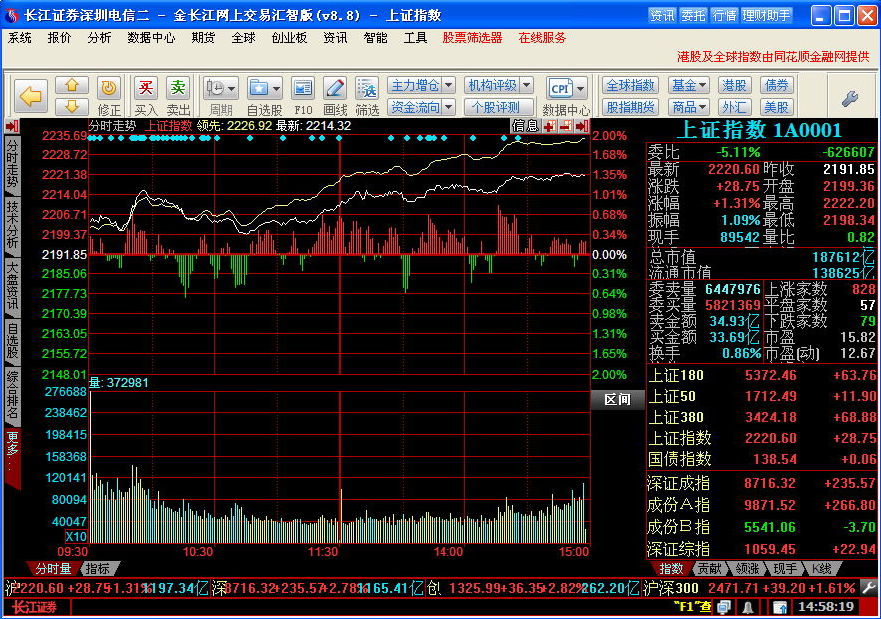Open the 商品 dropdown button
Image resolution: width=881 pixels, height=619 pixels.
[x=688, y=107]
